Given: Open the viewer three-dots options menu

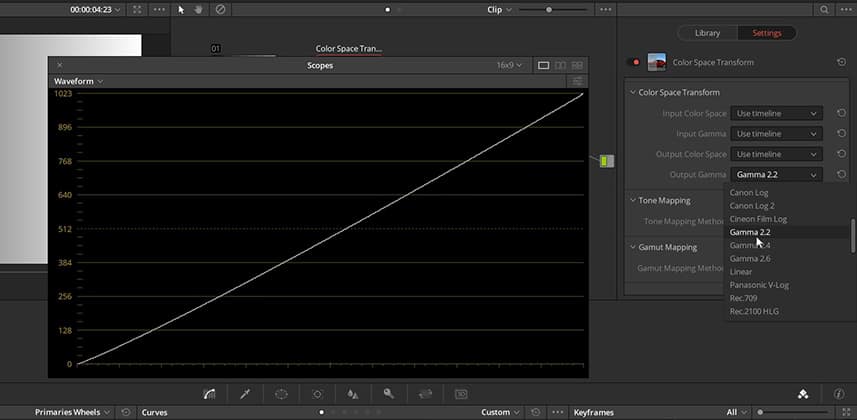Looking at the screenshot, I should point(159,10).
